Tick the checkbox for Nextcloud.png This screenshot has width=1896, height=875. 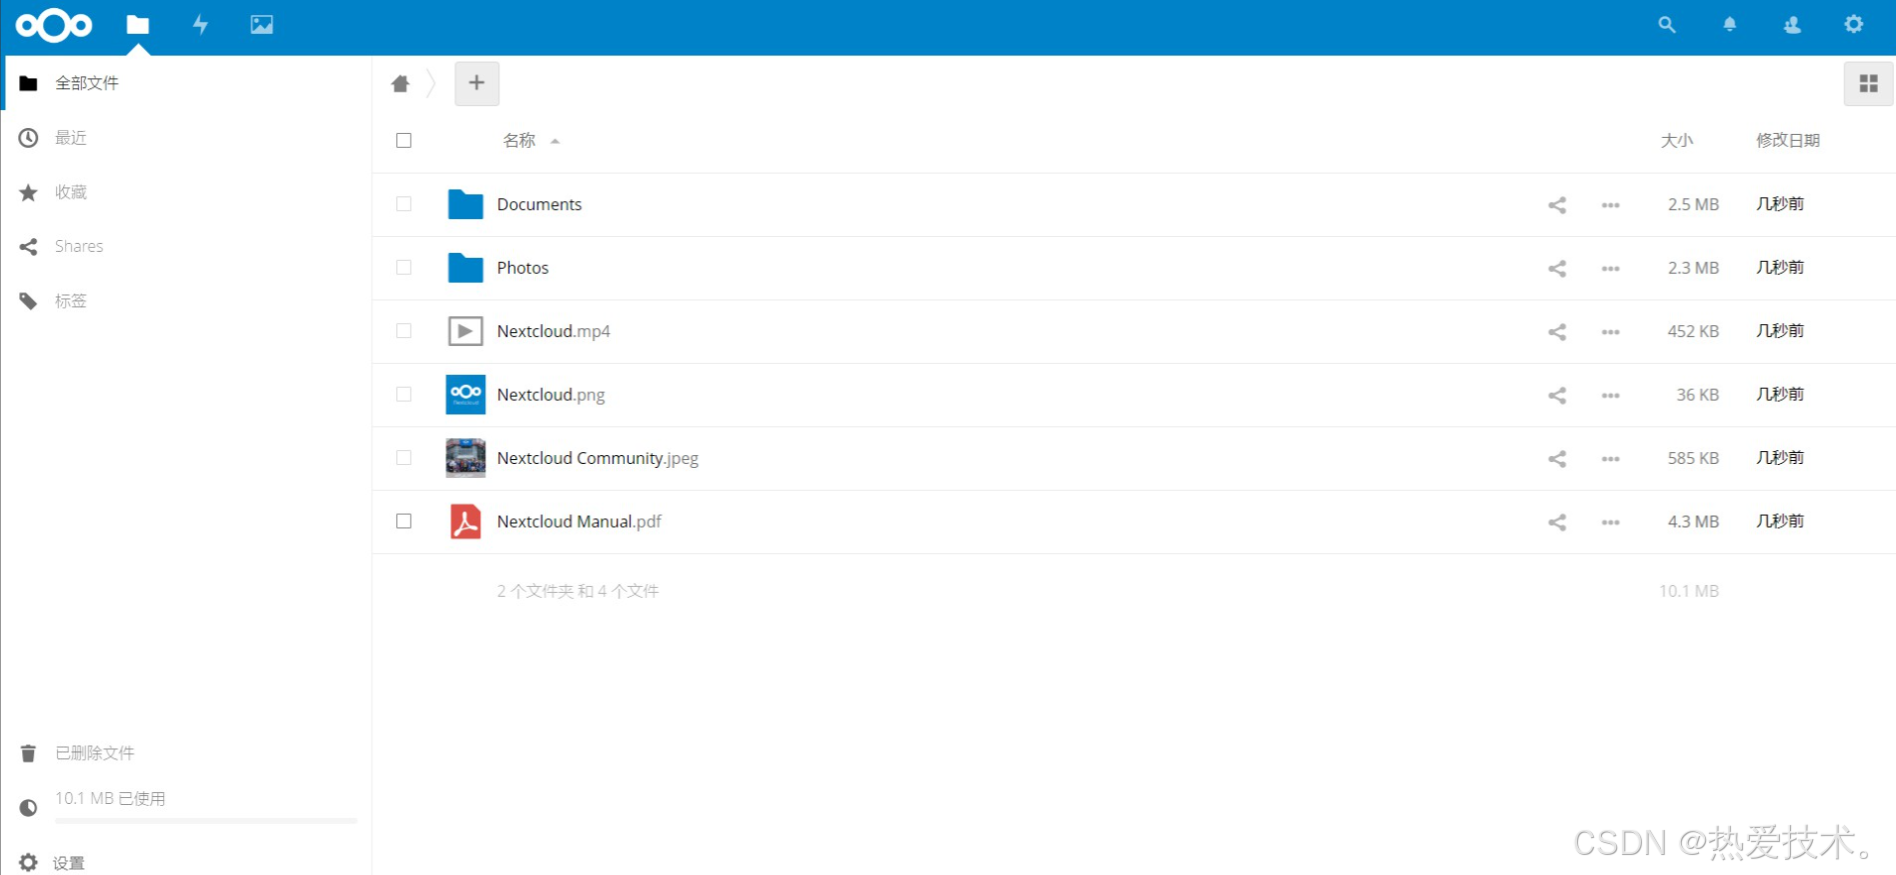(x=404, y=394)
